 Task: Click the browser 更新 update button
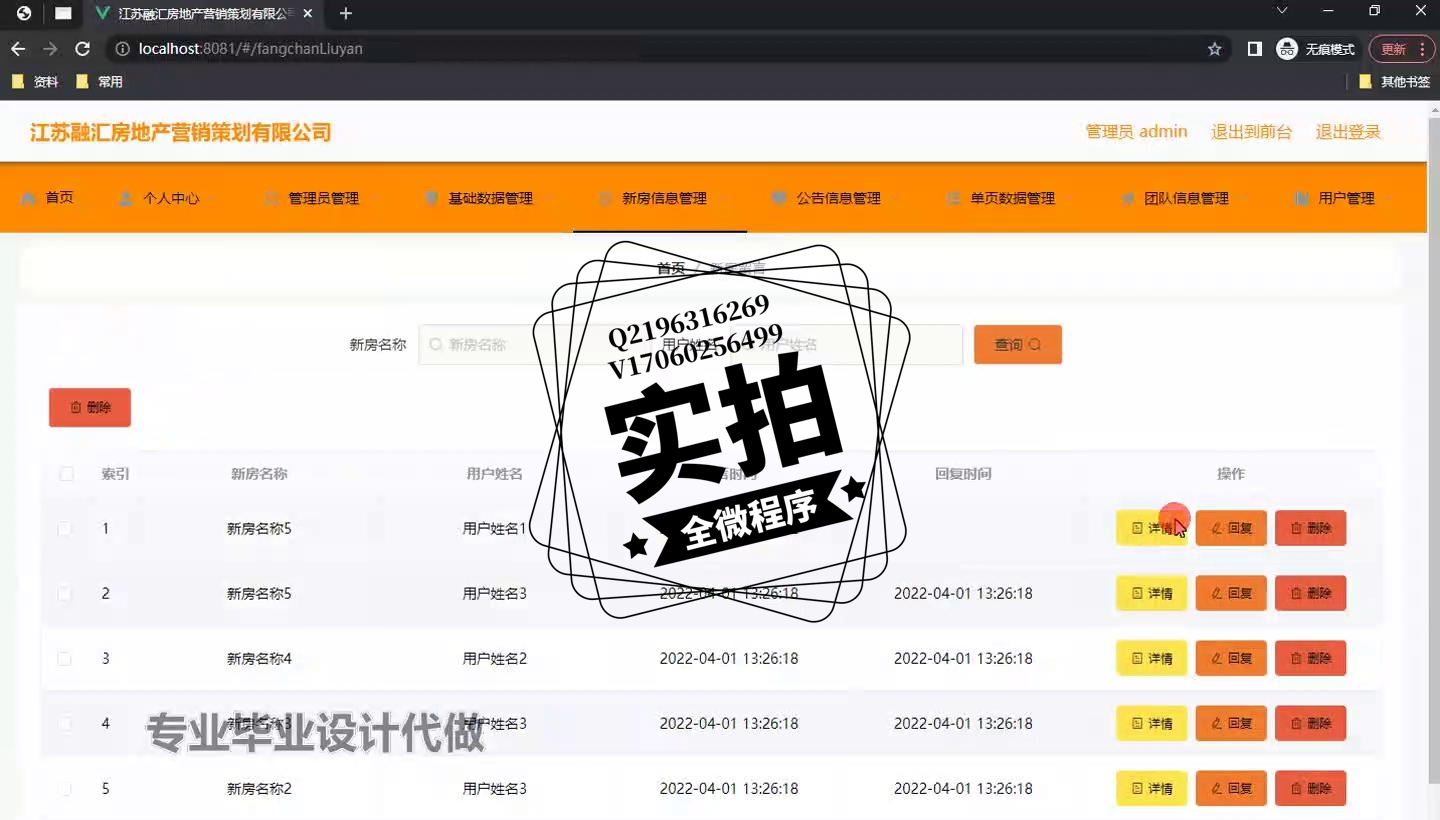pos(1402,49)
